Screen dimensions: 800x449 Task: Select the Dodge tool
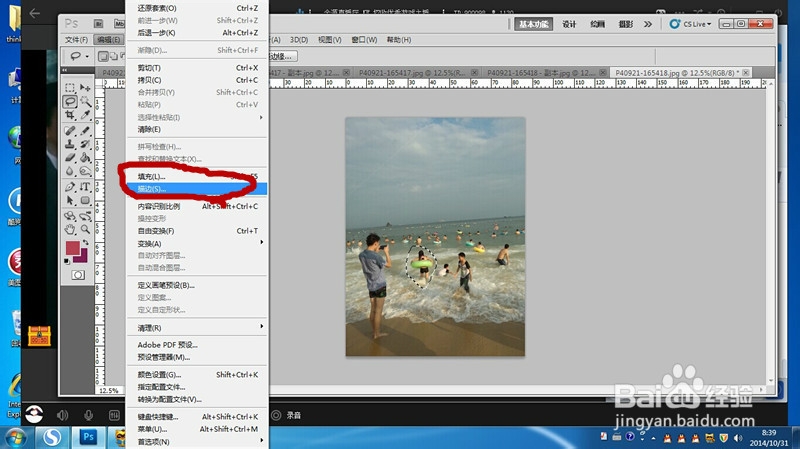85,171
